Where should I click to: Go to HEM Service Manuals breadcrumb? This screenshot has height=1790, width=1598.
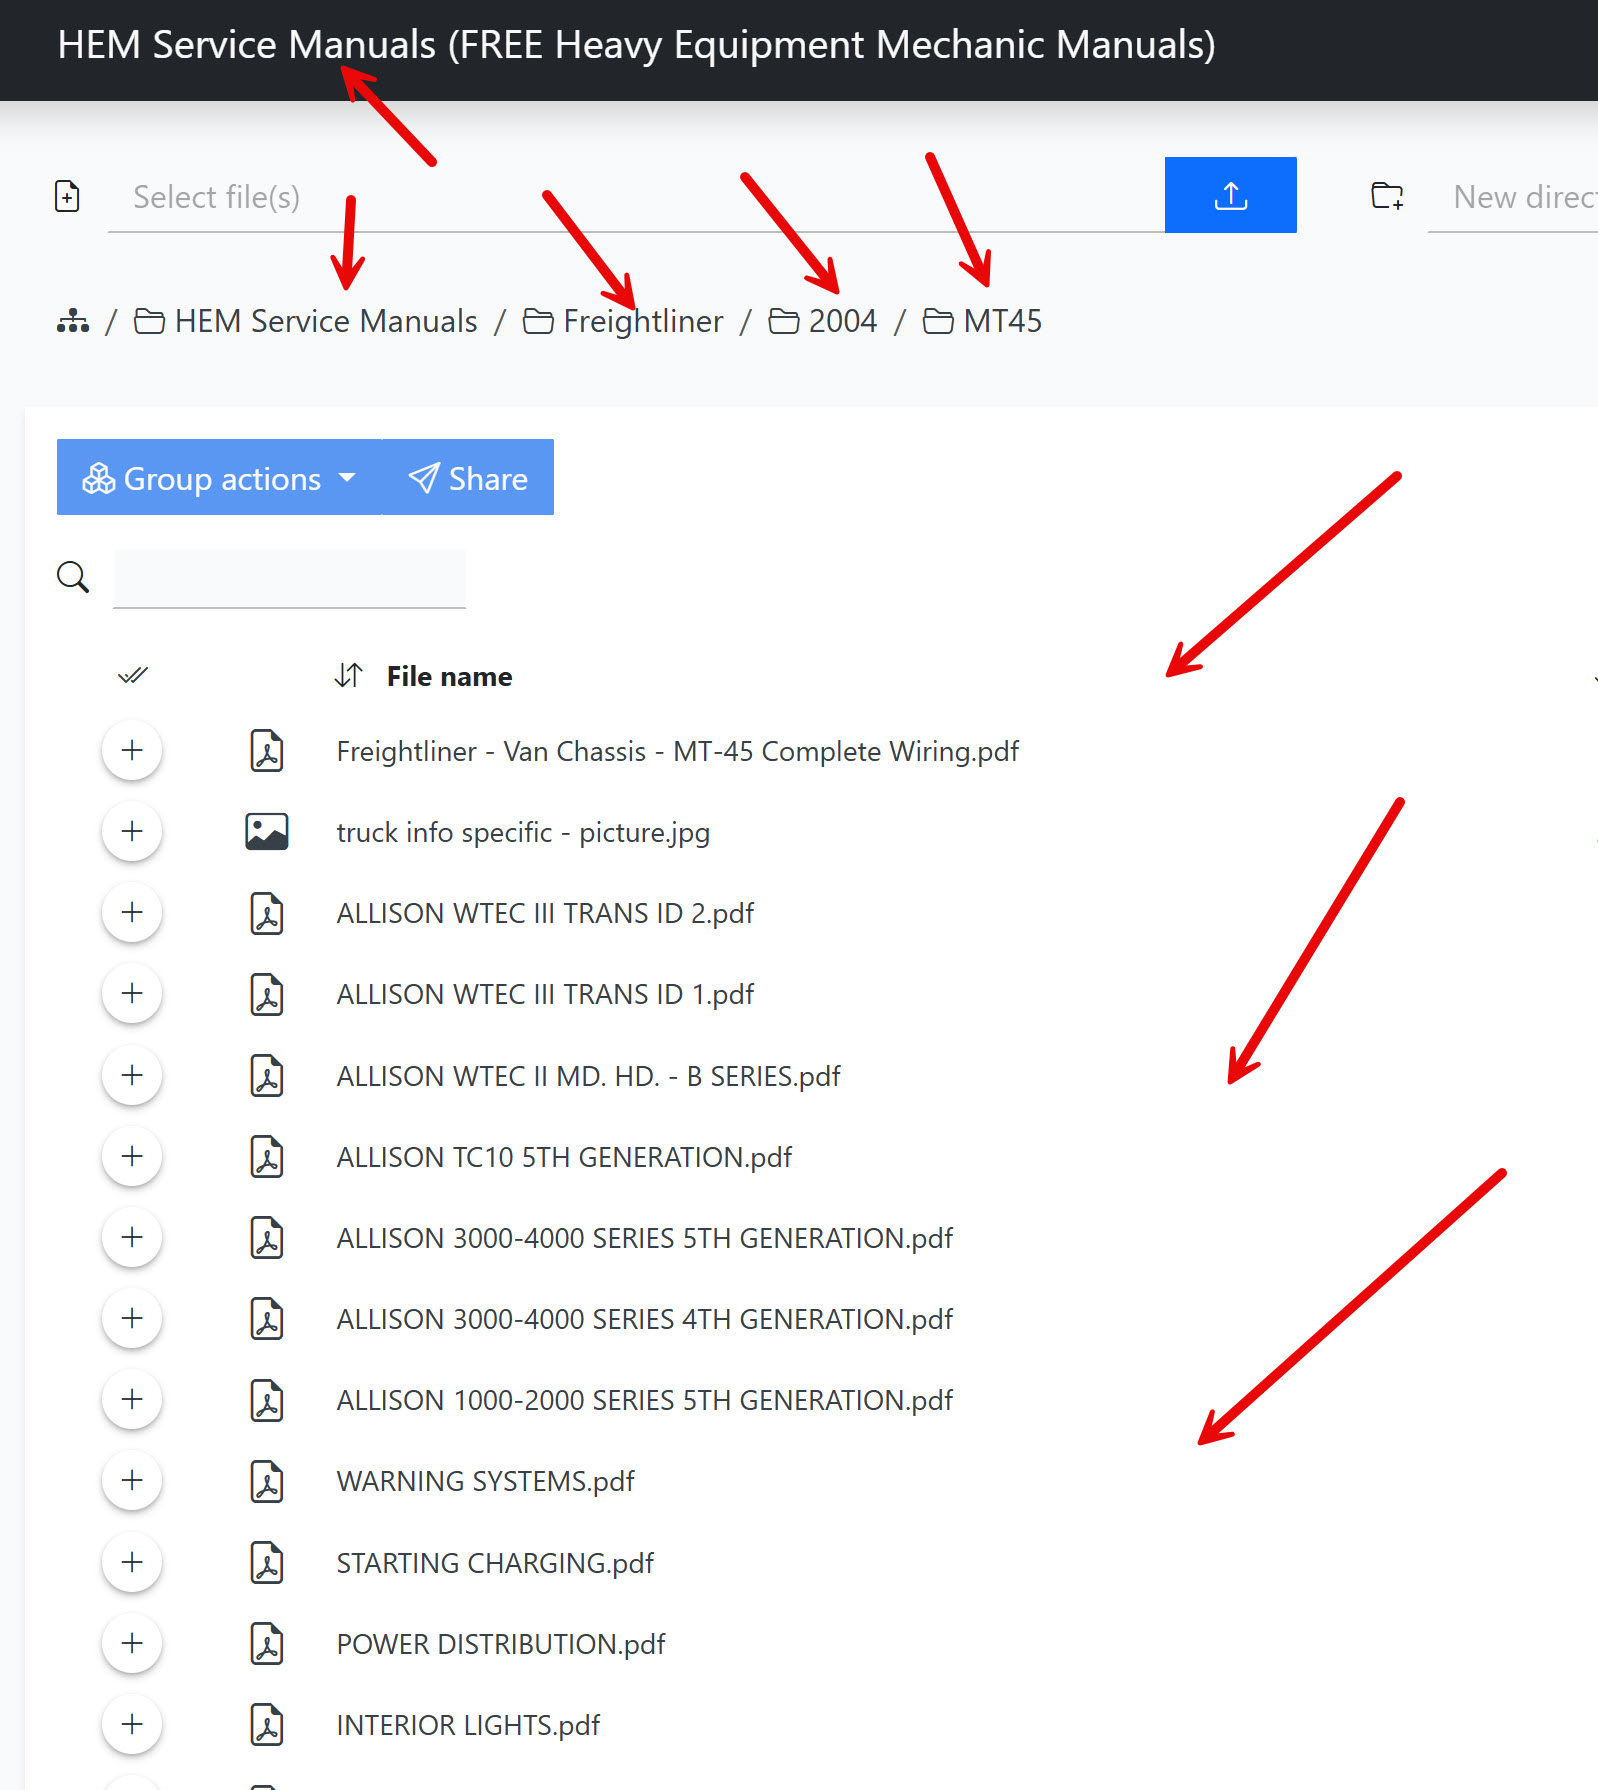point(306,321)
